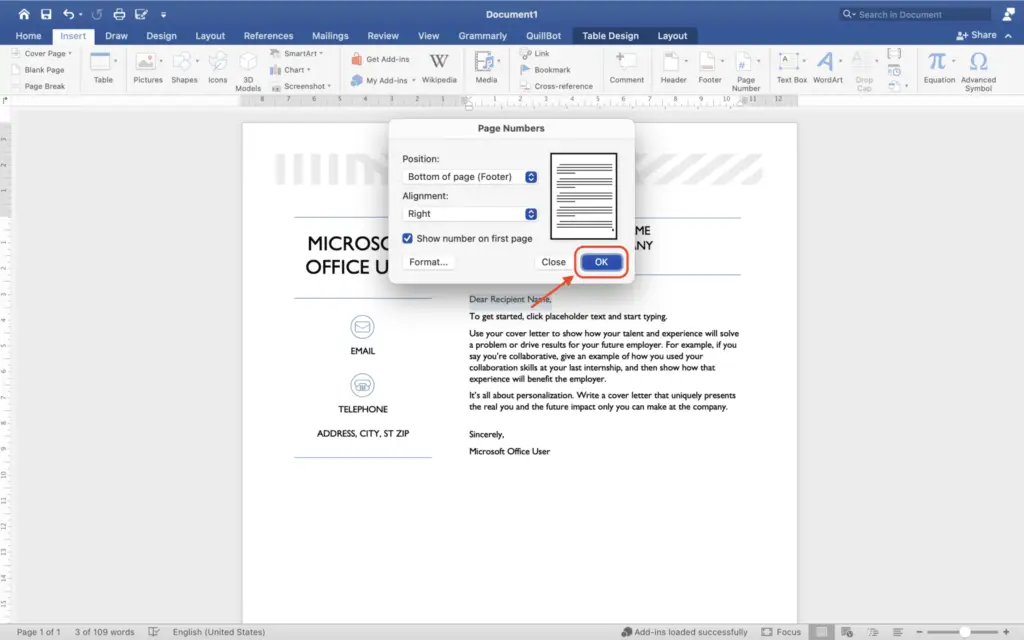Open the Shapes gallery
The image size is (1024, 640).
click(184, 67)
